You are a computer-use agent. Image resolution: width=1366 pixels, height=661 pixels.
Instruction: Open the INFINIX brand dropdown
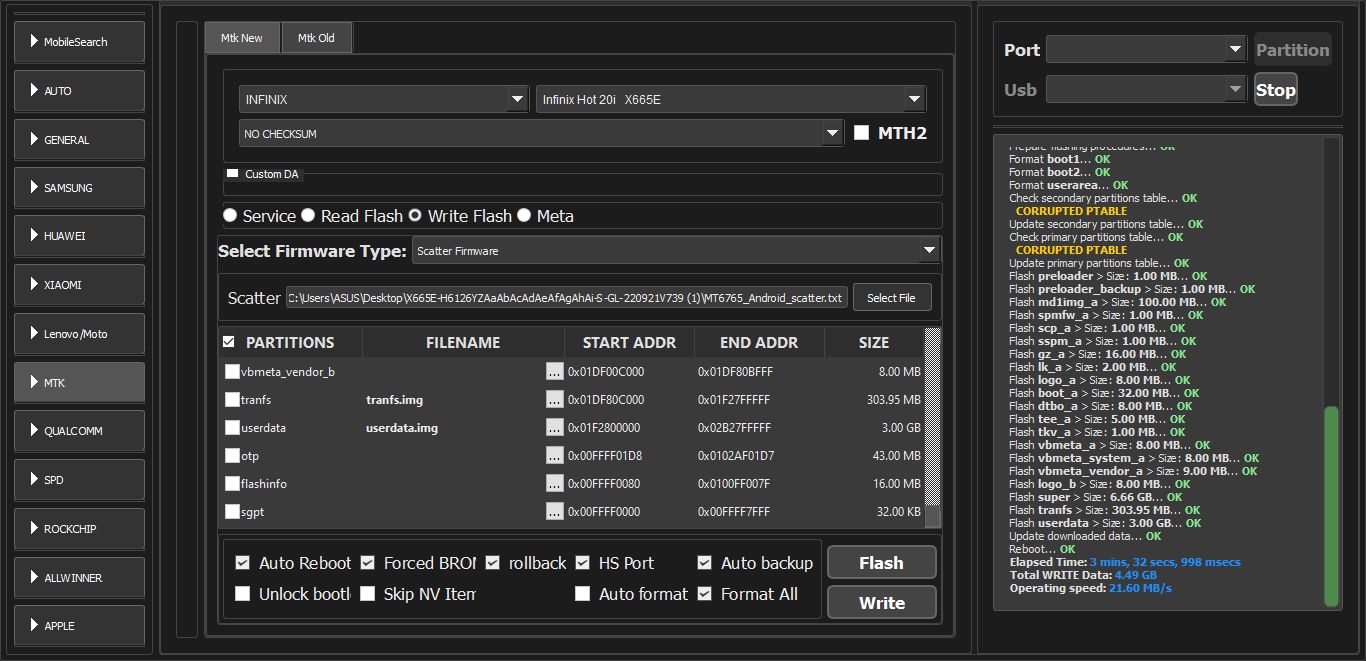tap(384, 99)
